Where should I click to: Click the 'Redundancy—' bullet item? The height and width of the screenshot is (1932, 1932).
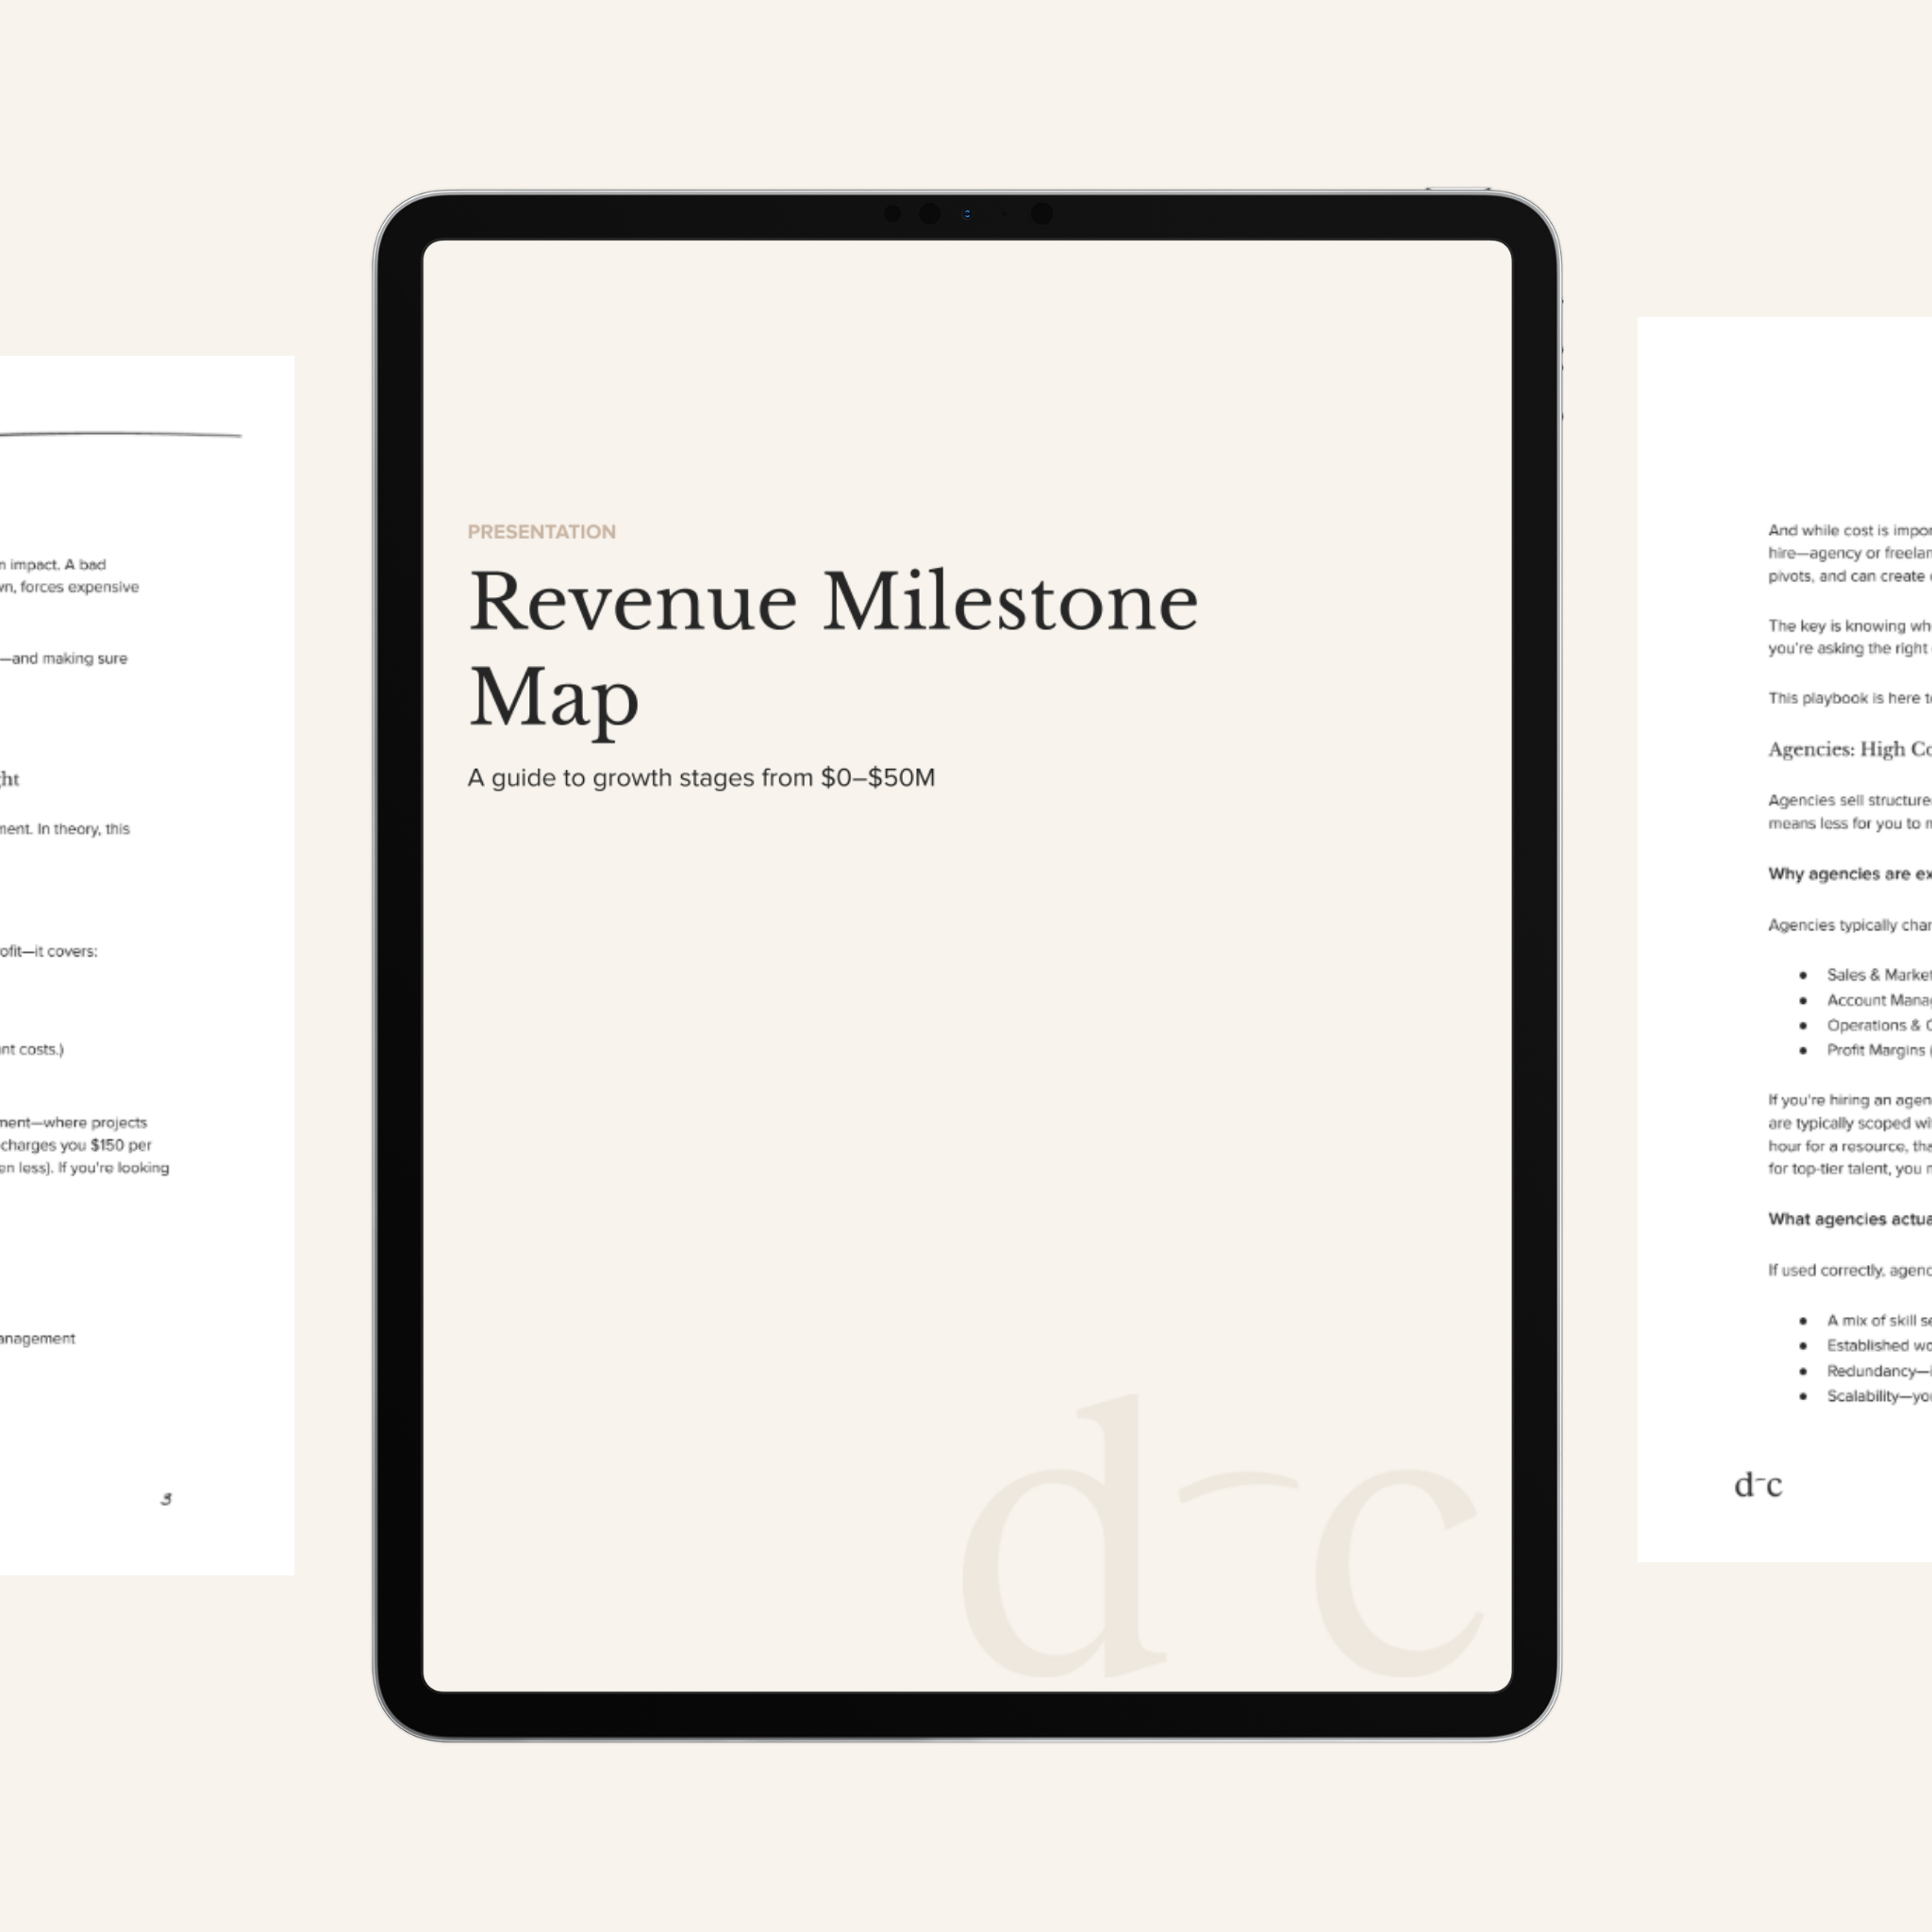coord(1878,1371)
